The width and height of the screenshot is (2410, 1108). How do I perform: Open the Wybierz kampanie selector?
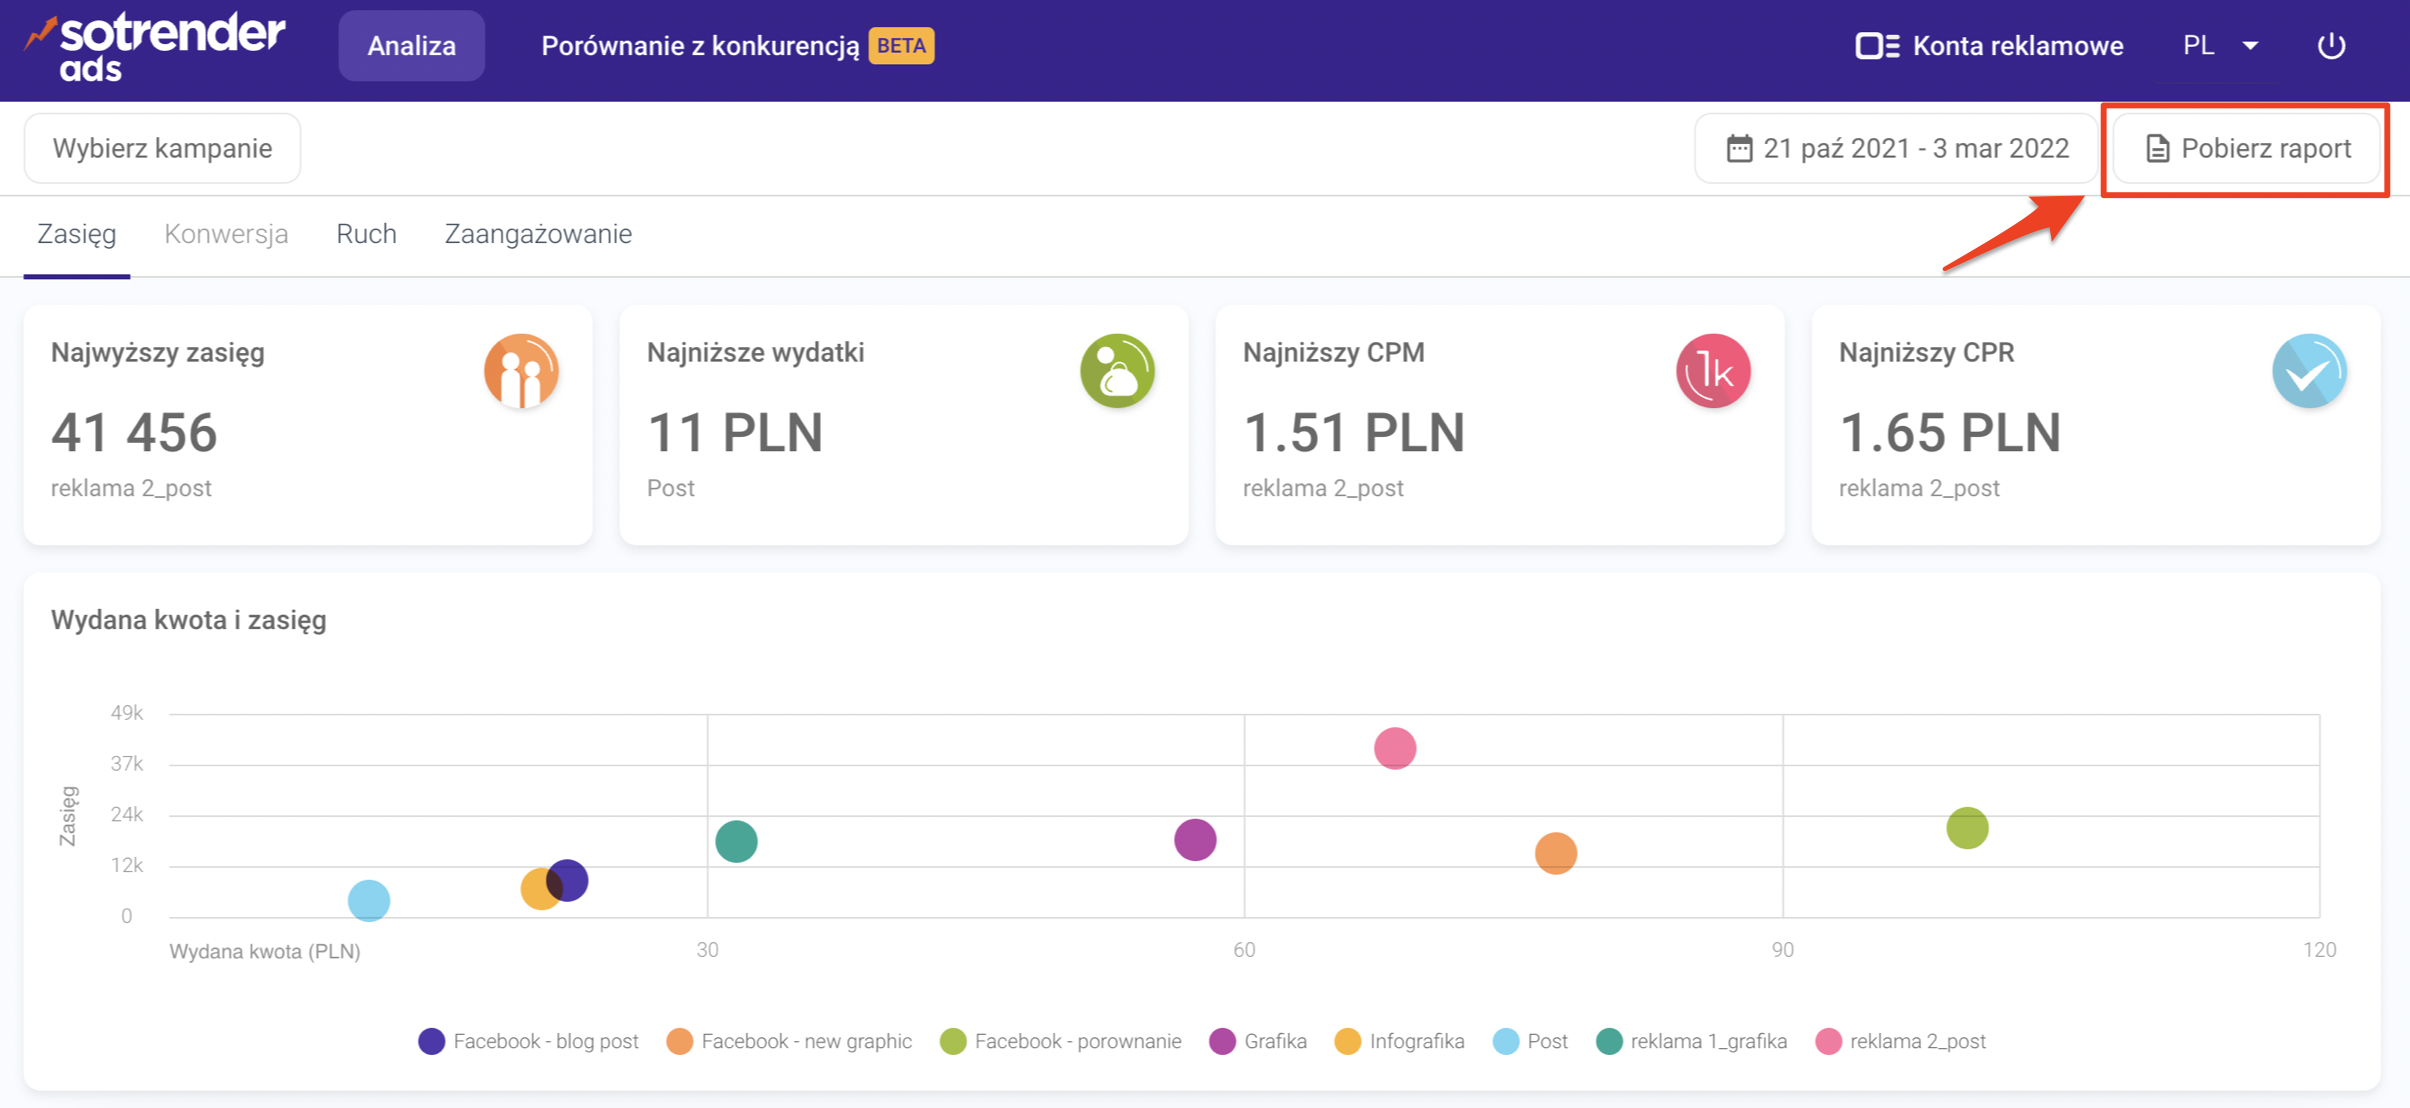tap(162, 148)
